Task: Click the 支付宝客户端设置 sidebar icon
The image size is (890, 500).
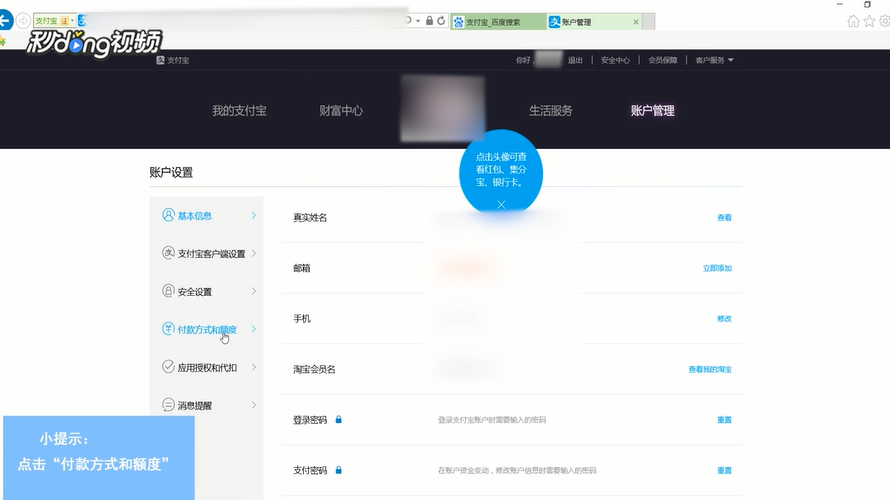Action: pyautogui.click(x=168, y=253)
